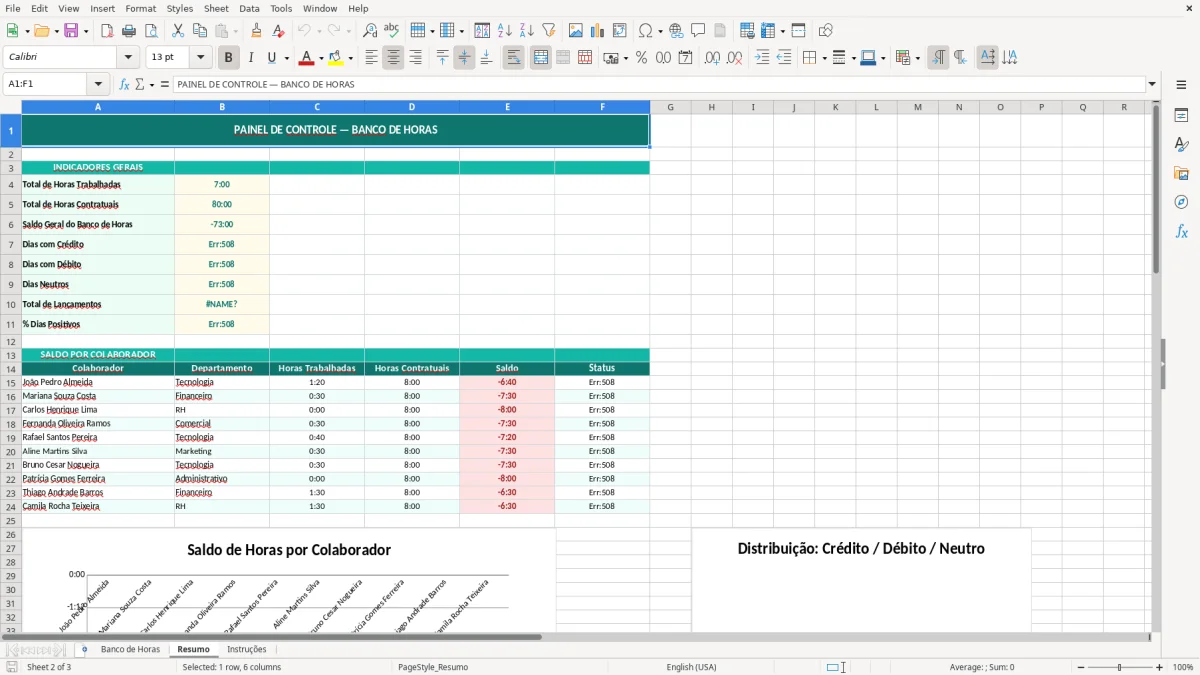Open the font color dropdown arrow

pyautogui.click(x=321, y=59)
